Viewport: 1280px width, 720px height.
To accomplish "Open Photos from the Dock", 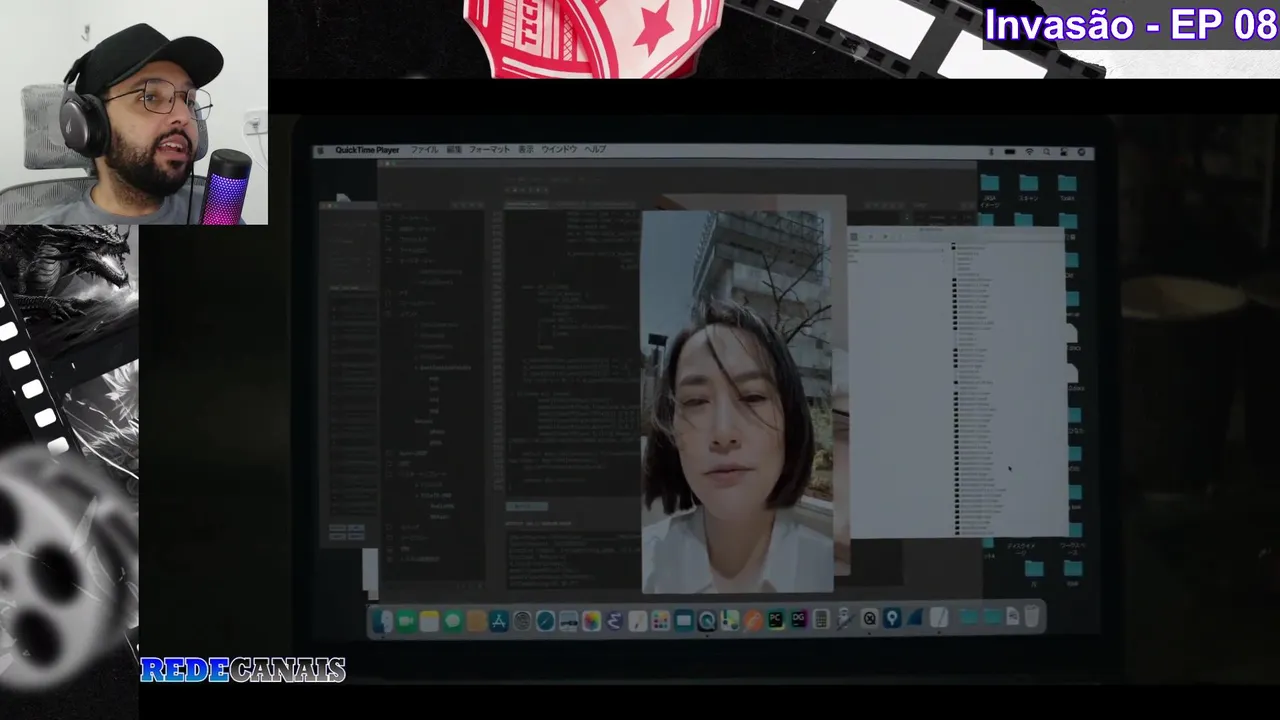I will [592, 620].
